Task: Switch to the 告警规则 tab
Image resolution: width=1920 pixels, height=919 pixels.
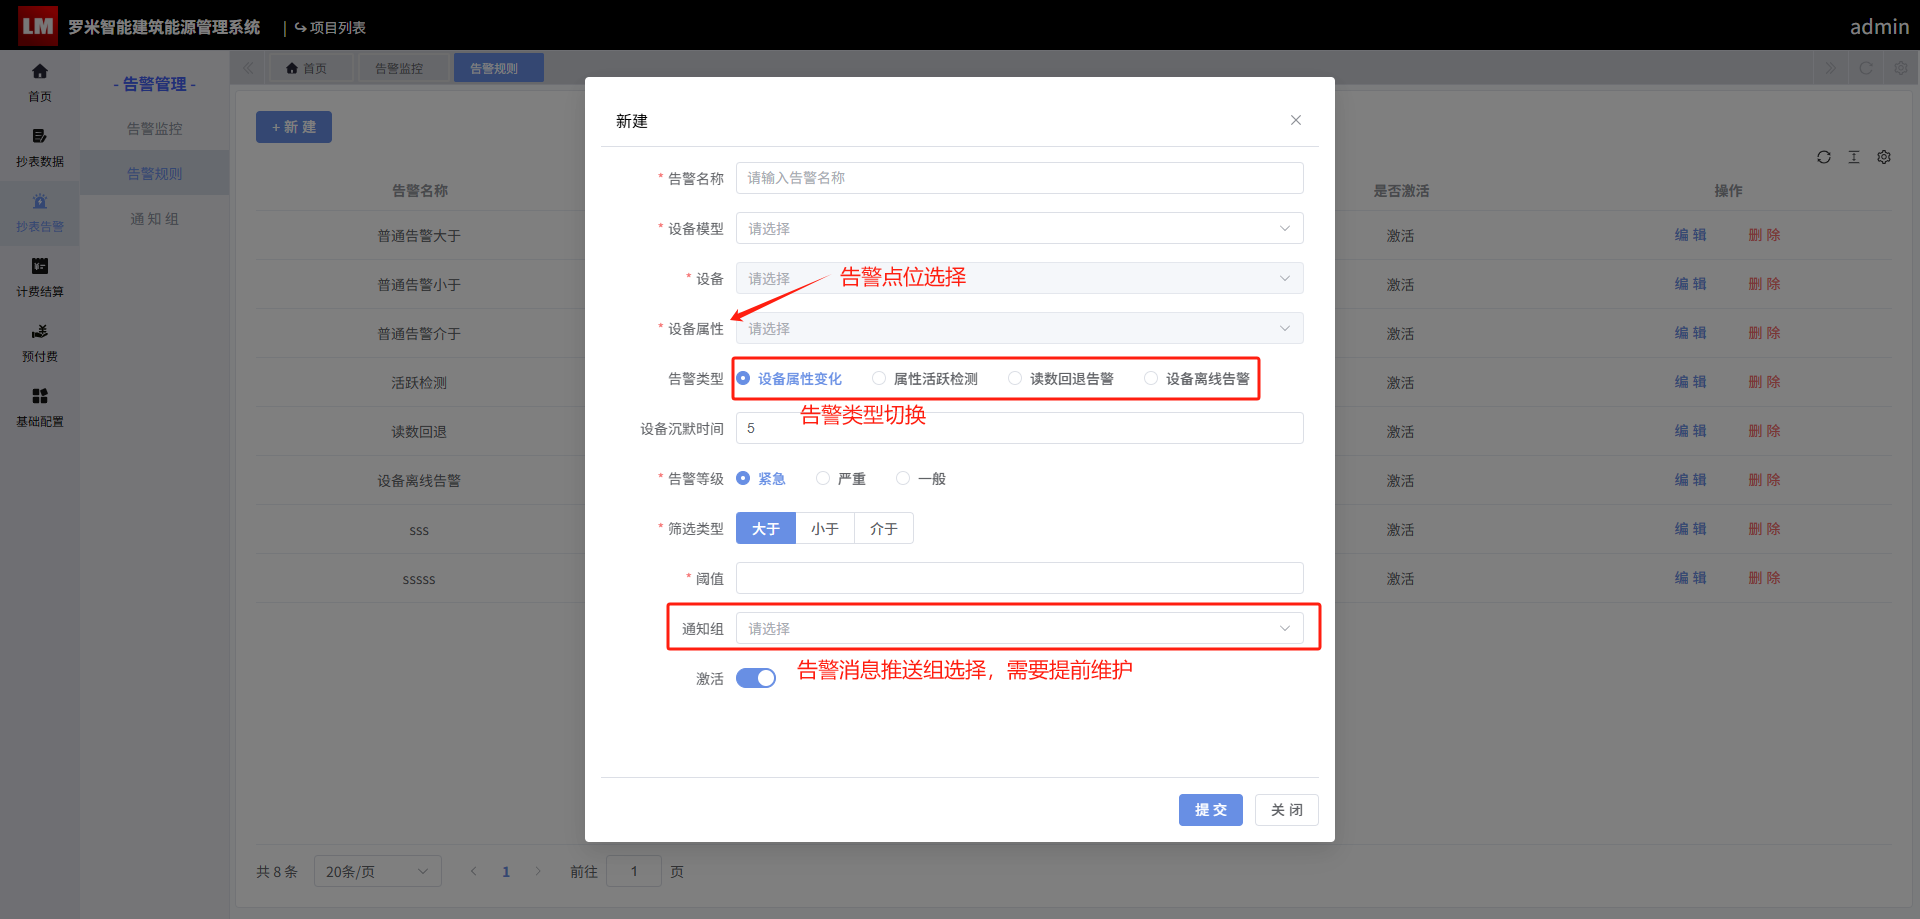Action: coord(498,68)
